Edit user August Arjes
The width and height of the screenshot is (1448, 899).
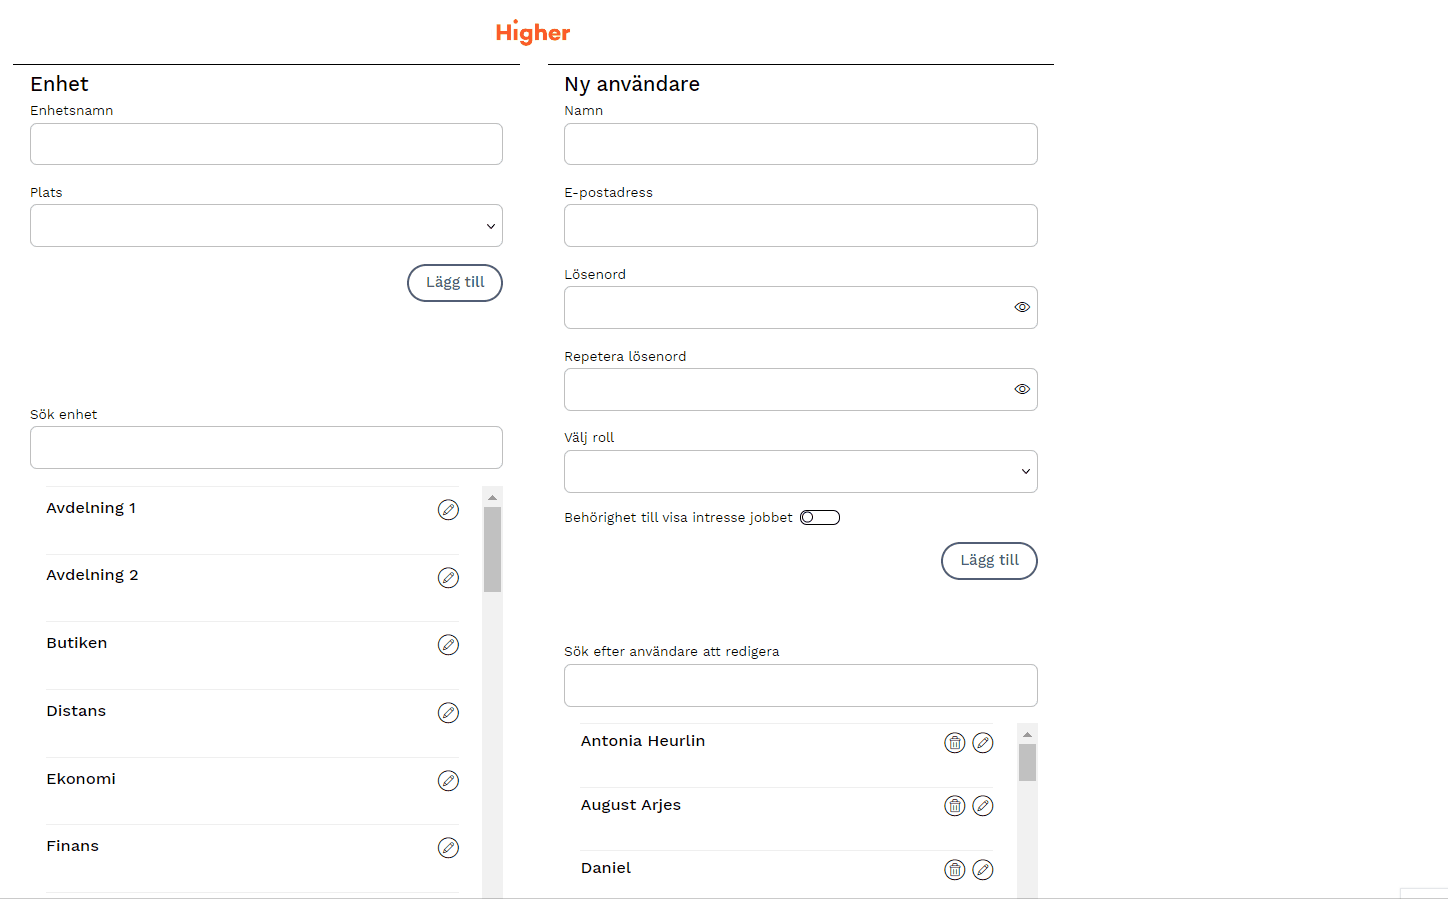coord(983,806)
